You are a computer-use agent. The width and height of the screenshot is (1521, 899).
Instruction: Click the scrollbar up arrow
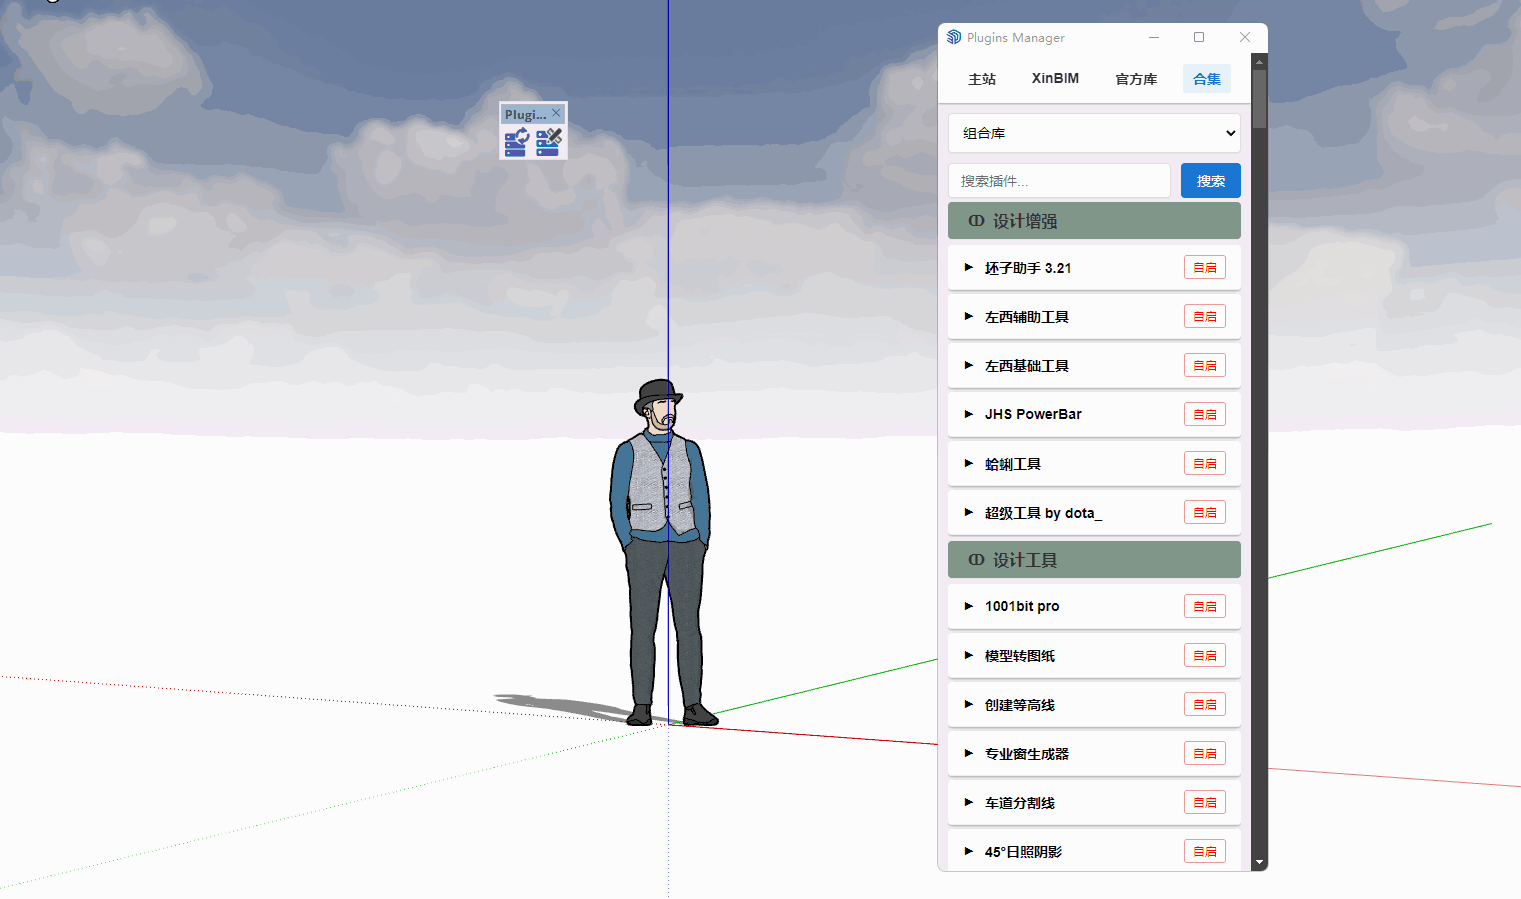[1259, 62]
